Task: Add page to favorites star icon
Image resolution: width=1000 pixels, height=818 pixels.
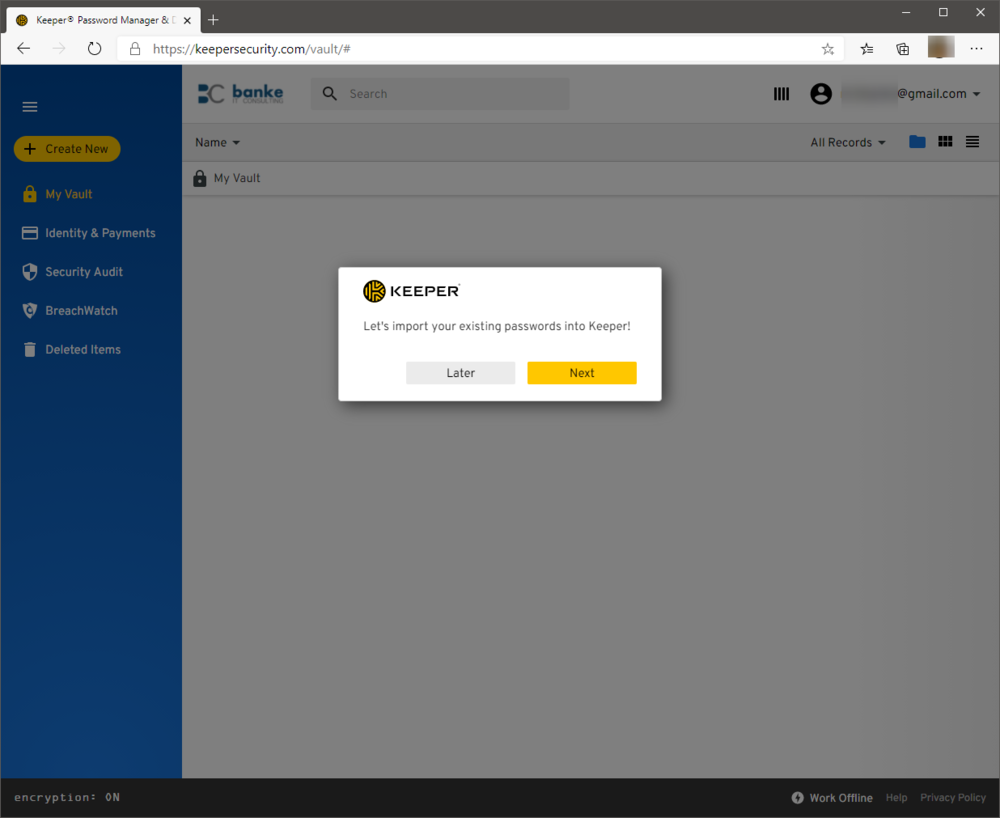Action: (828, 49)
